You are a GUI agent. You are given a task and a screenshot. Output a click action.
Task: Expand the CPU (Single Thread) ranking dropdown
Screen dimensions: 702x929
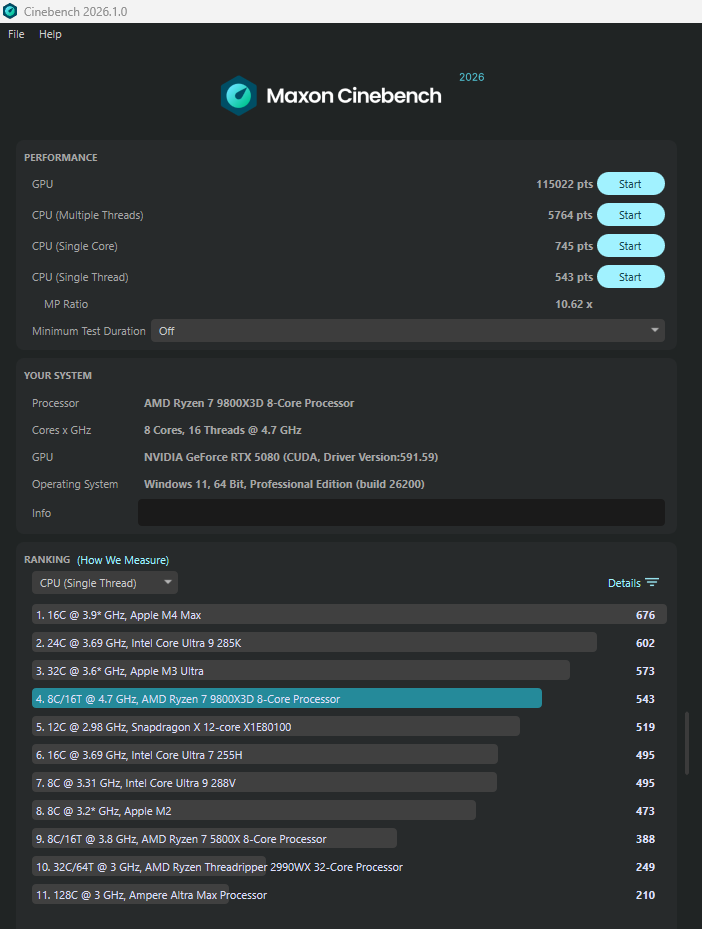click(105, 583)
